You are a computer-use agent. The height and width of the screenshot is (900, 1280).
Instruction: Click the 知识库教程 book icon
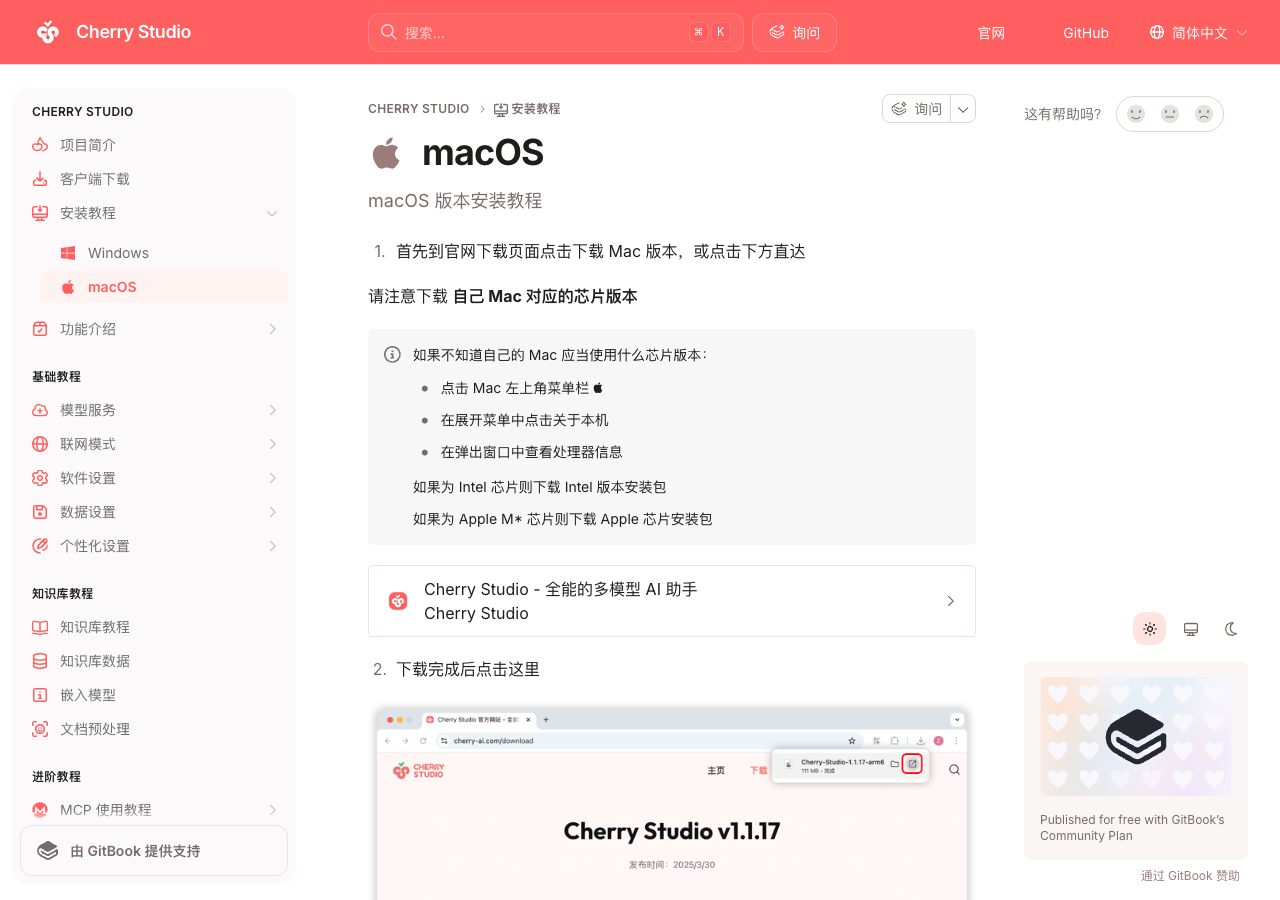(x=40, y=627)
